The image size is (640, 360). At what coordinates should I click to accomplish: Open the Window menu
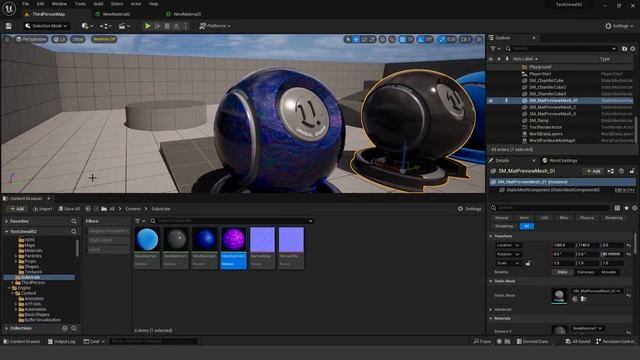tap(59, 4)
